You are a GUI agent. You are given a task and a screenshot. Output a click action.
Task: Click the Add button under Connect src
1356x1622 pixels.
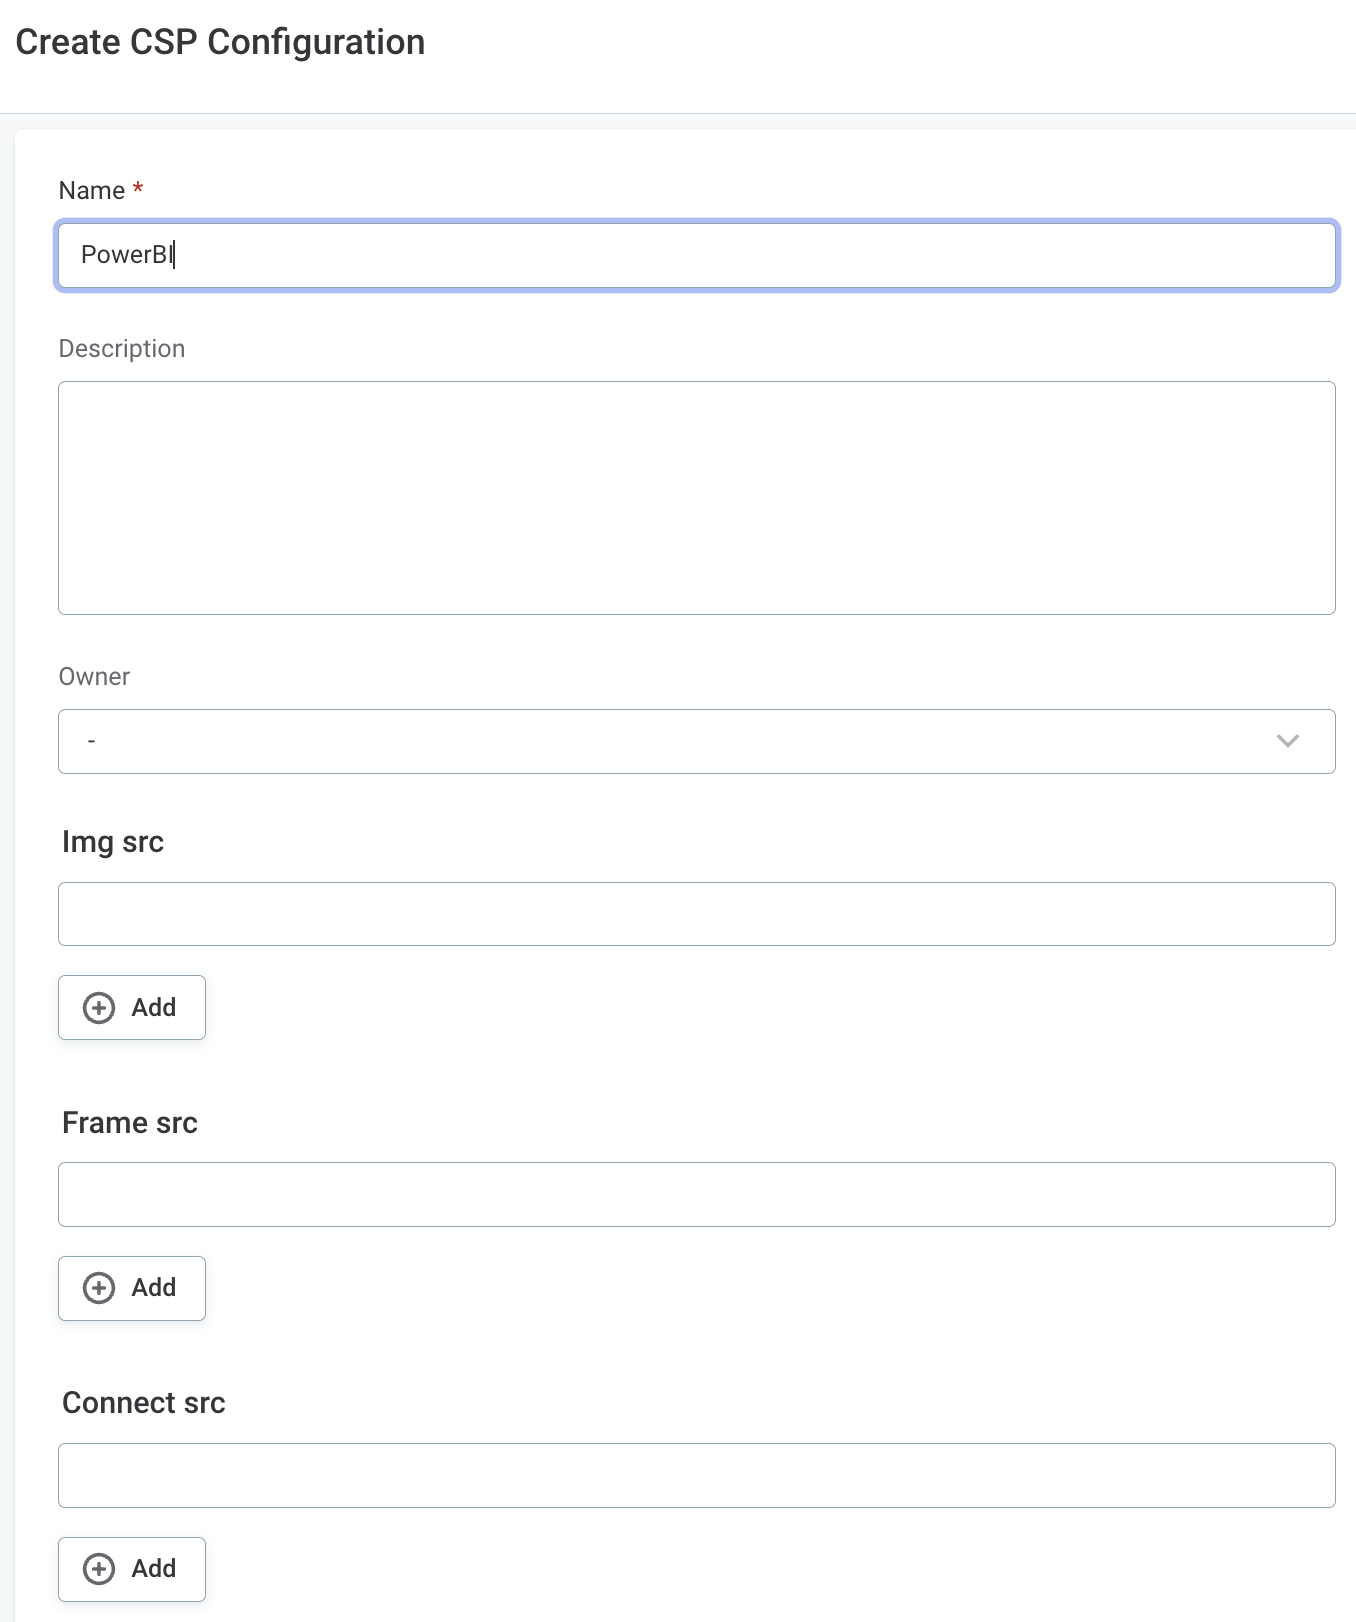pos(131,1569)
